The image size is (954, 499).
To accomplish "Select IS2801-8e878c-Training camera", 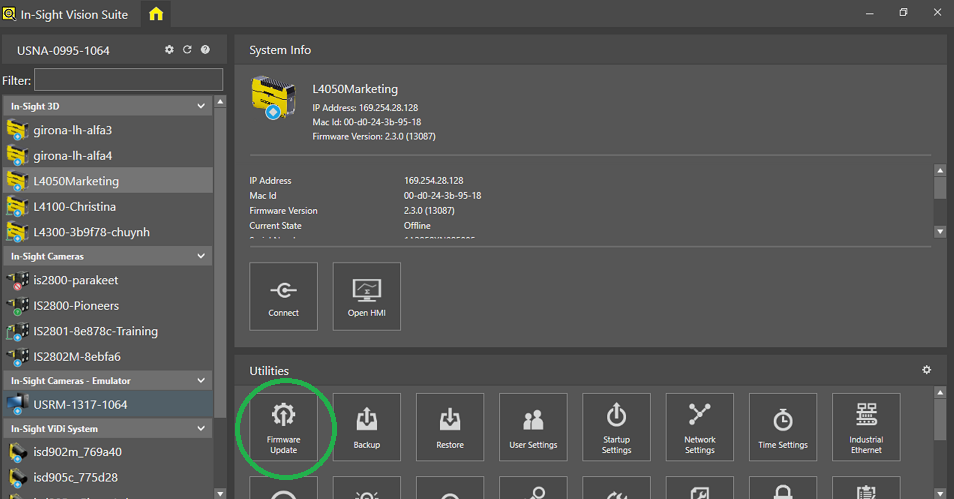I will [x=108, y=331].
